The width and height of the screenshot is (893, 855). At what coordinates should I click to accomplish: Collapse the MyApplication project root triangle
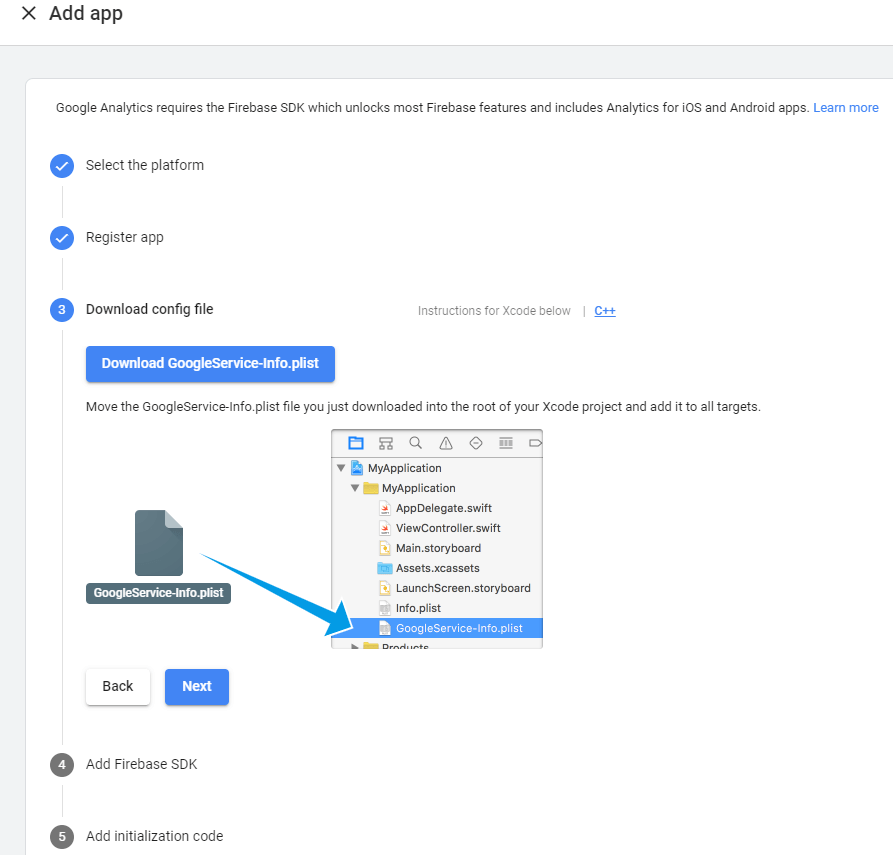(x=341, y=468)
